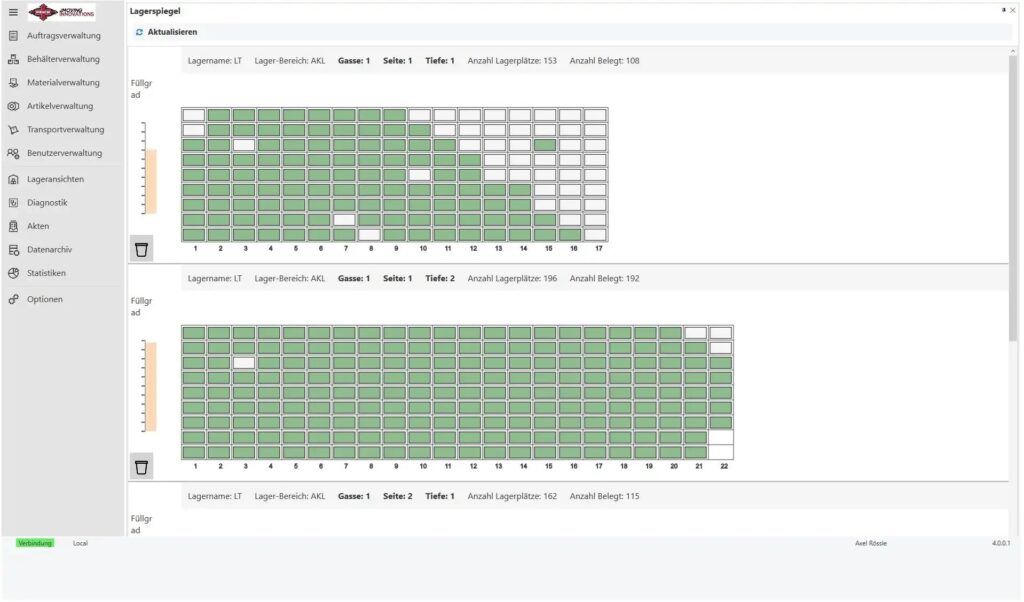Open the hamburger menu icon

(x=13, y=12)
